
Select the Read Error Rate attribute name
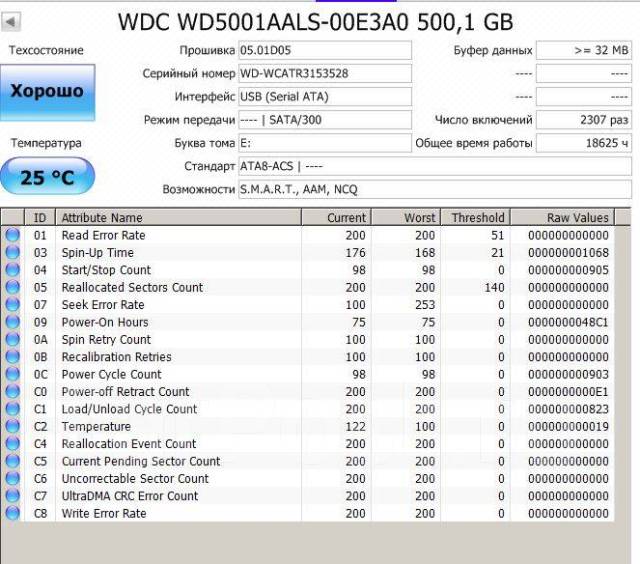tap(103, 235)
